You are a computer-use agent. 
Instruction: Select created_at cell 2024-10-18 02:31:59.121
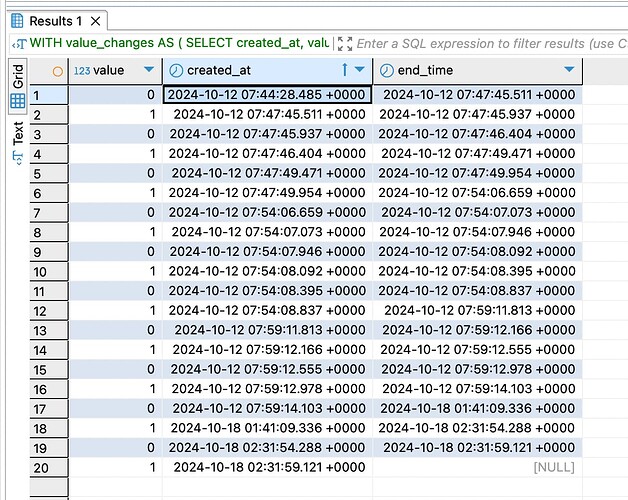[x=268, y=467]
